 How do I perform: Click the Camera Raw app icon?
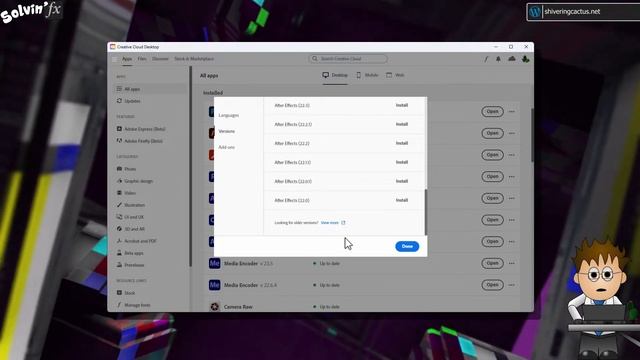[215, 307]
